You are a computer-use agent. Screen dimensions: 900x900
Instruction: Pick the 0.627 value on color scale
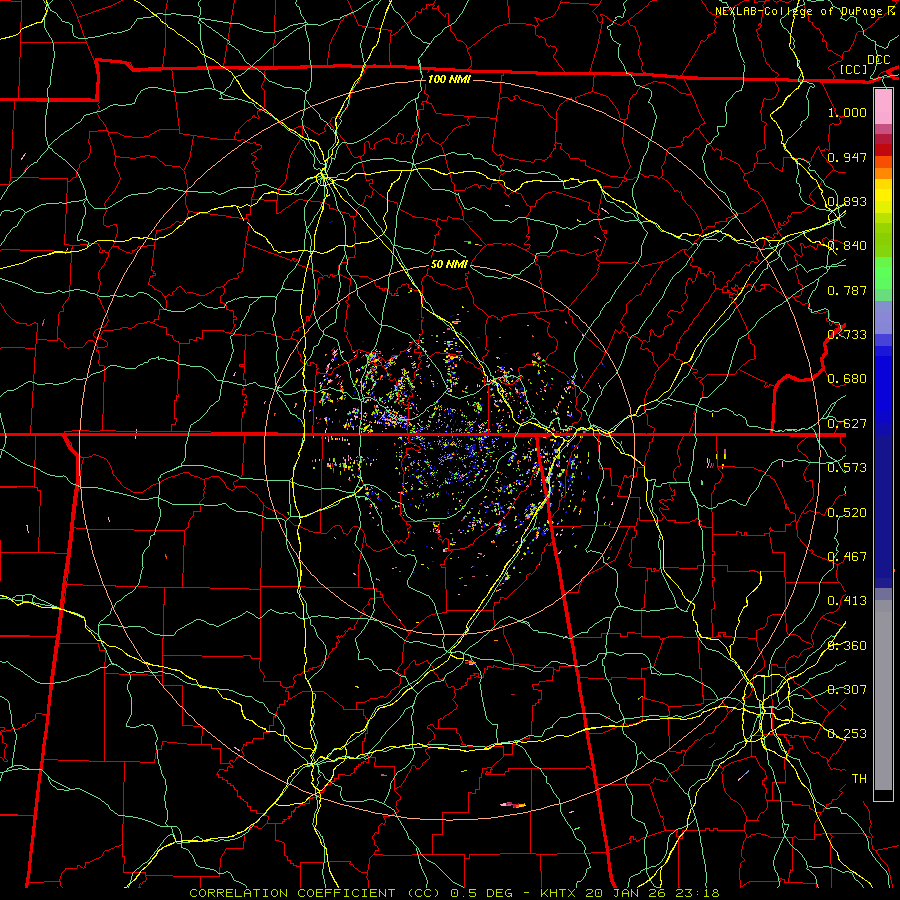click(847, 424)
